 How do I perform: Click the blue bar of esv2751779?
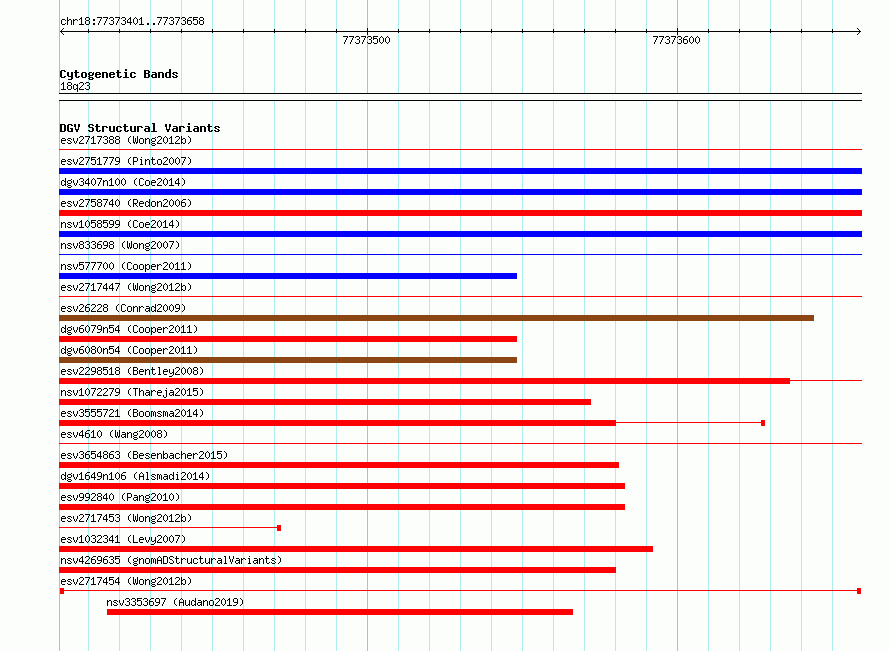tap(460, 171)
